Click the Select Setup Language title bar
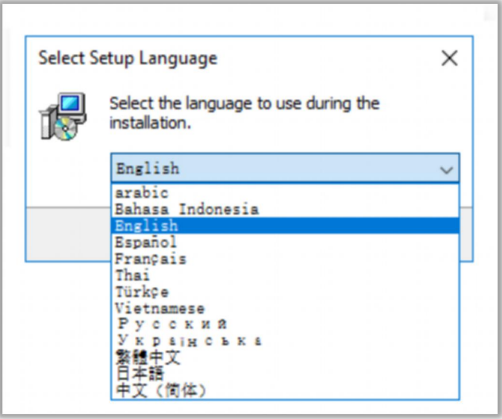The width and height of the screenshot is (502, 419). (233, 58)
